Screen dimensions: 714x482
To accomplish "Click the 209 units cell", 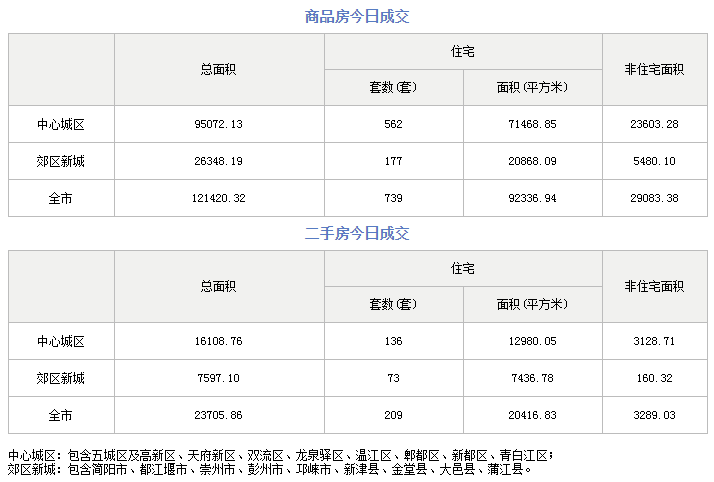I will 393,416.
